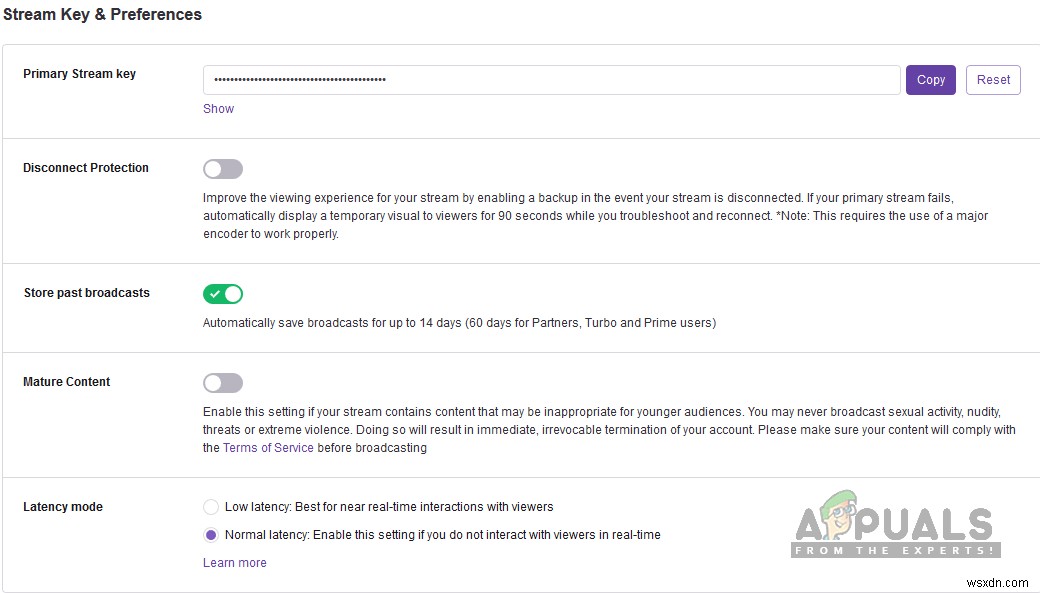This screenshot has height=593, width=1040.
Task: Copy the primary stream key
Action: tap(930, 80)
